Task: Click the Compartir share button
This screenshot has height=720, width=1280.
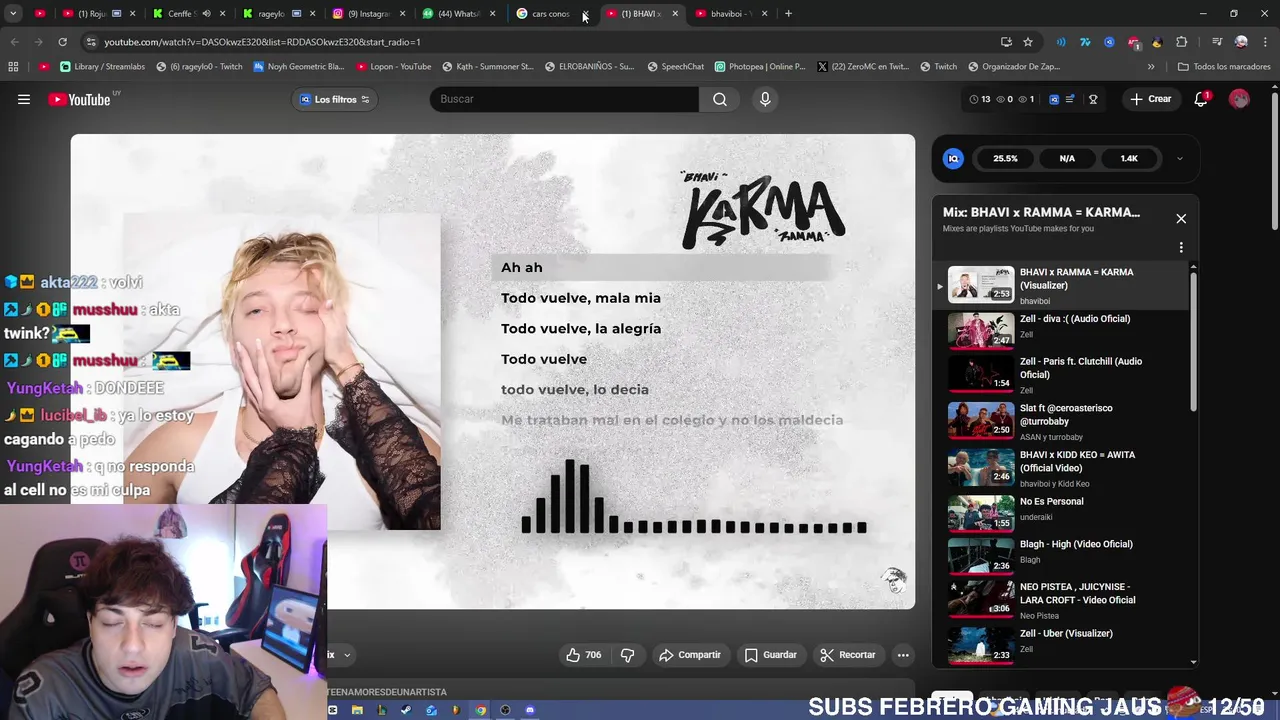Action: [x=689, y=655]
